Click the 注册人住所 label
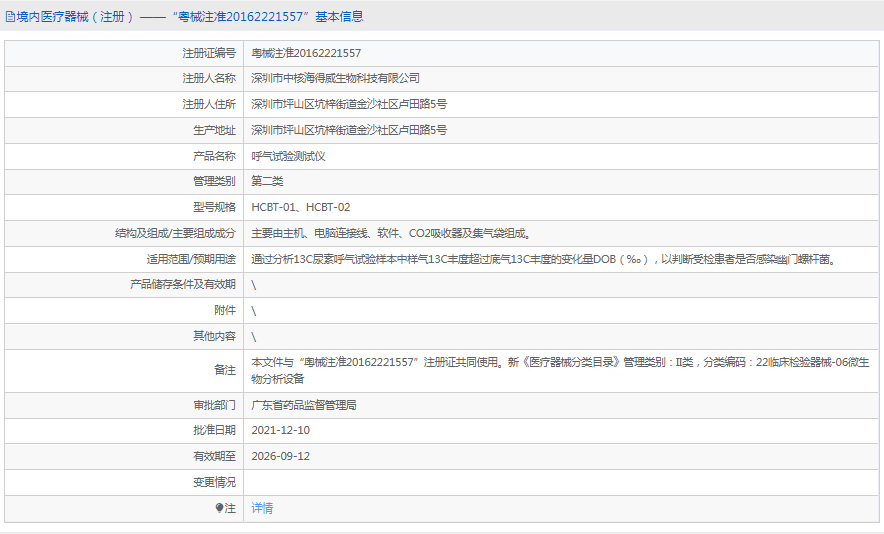 click(x=209, y=104)
